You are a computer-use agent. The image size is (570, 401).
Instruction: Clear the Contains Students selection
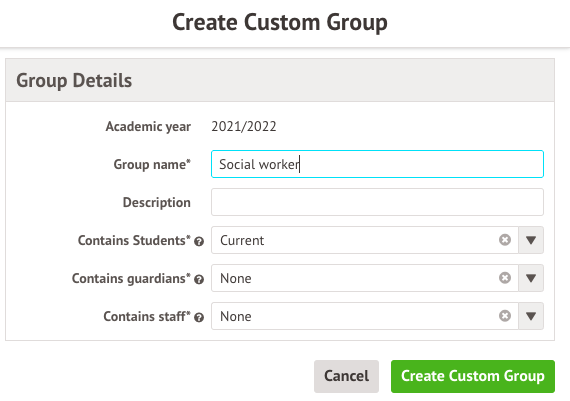505,240
